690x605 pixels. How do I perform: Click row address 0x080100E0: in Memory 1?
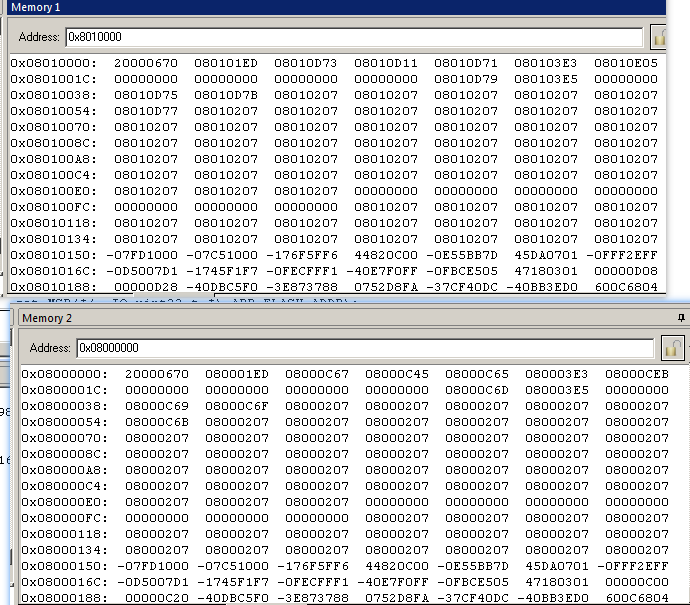(x=53, y=191)
